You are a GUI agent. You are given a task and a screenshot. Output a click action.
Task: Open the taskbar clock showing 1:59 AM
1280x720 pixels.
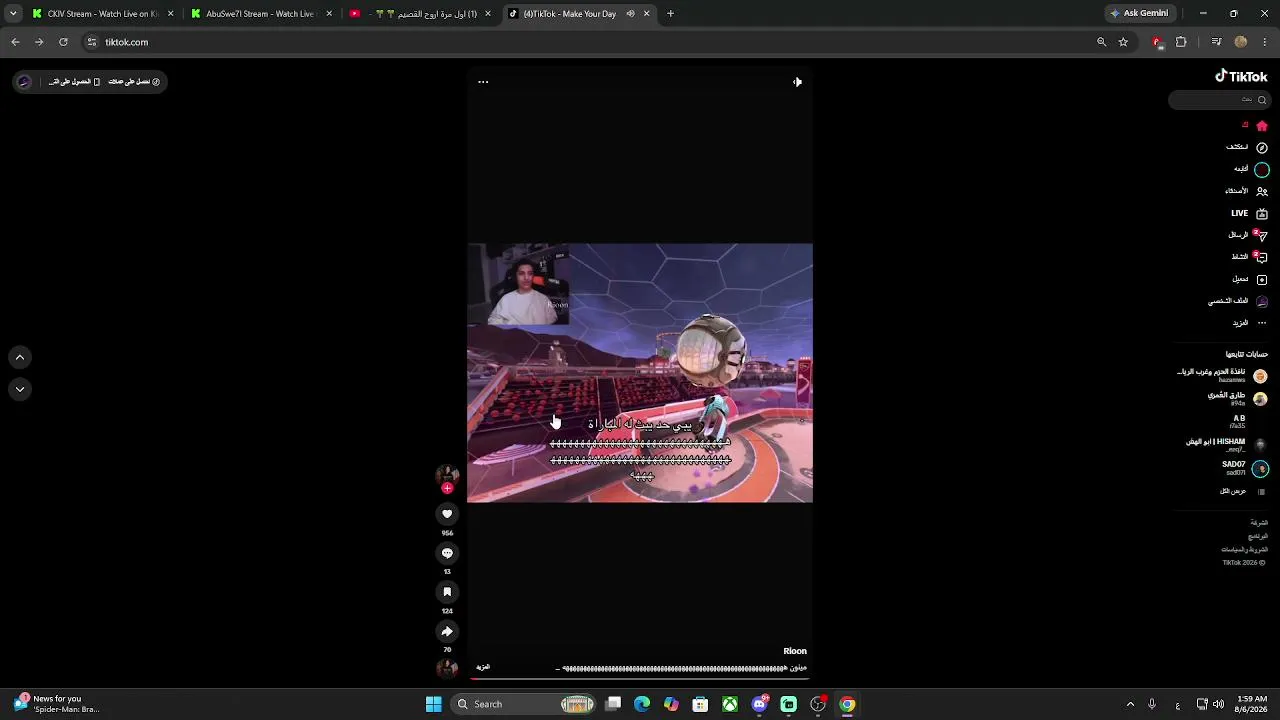click(1252, 704)
